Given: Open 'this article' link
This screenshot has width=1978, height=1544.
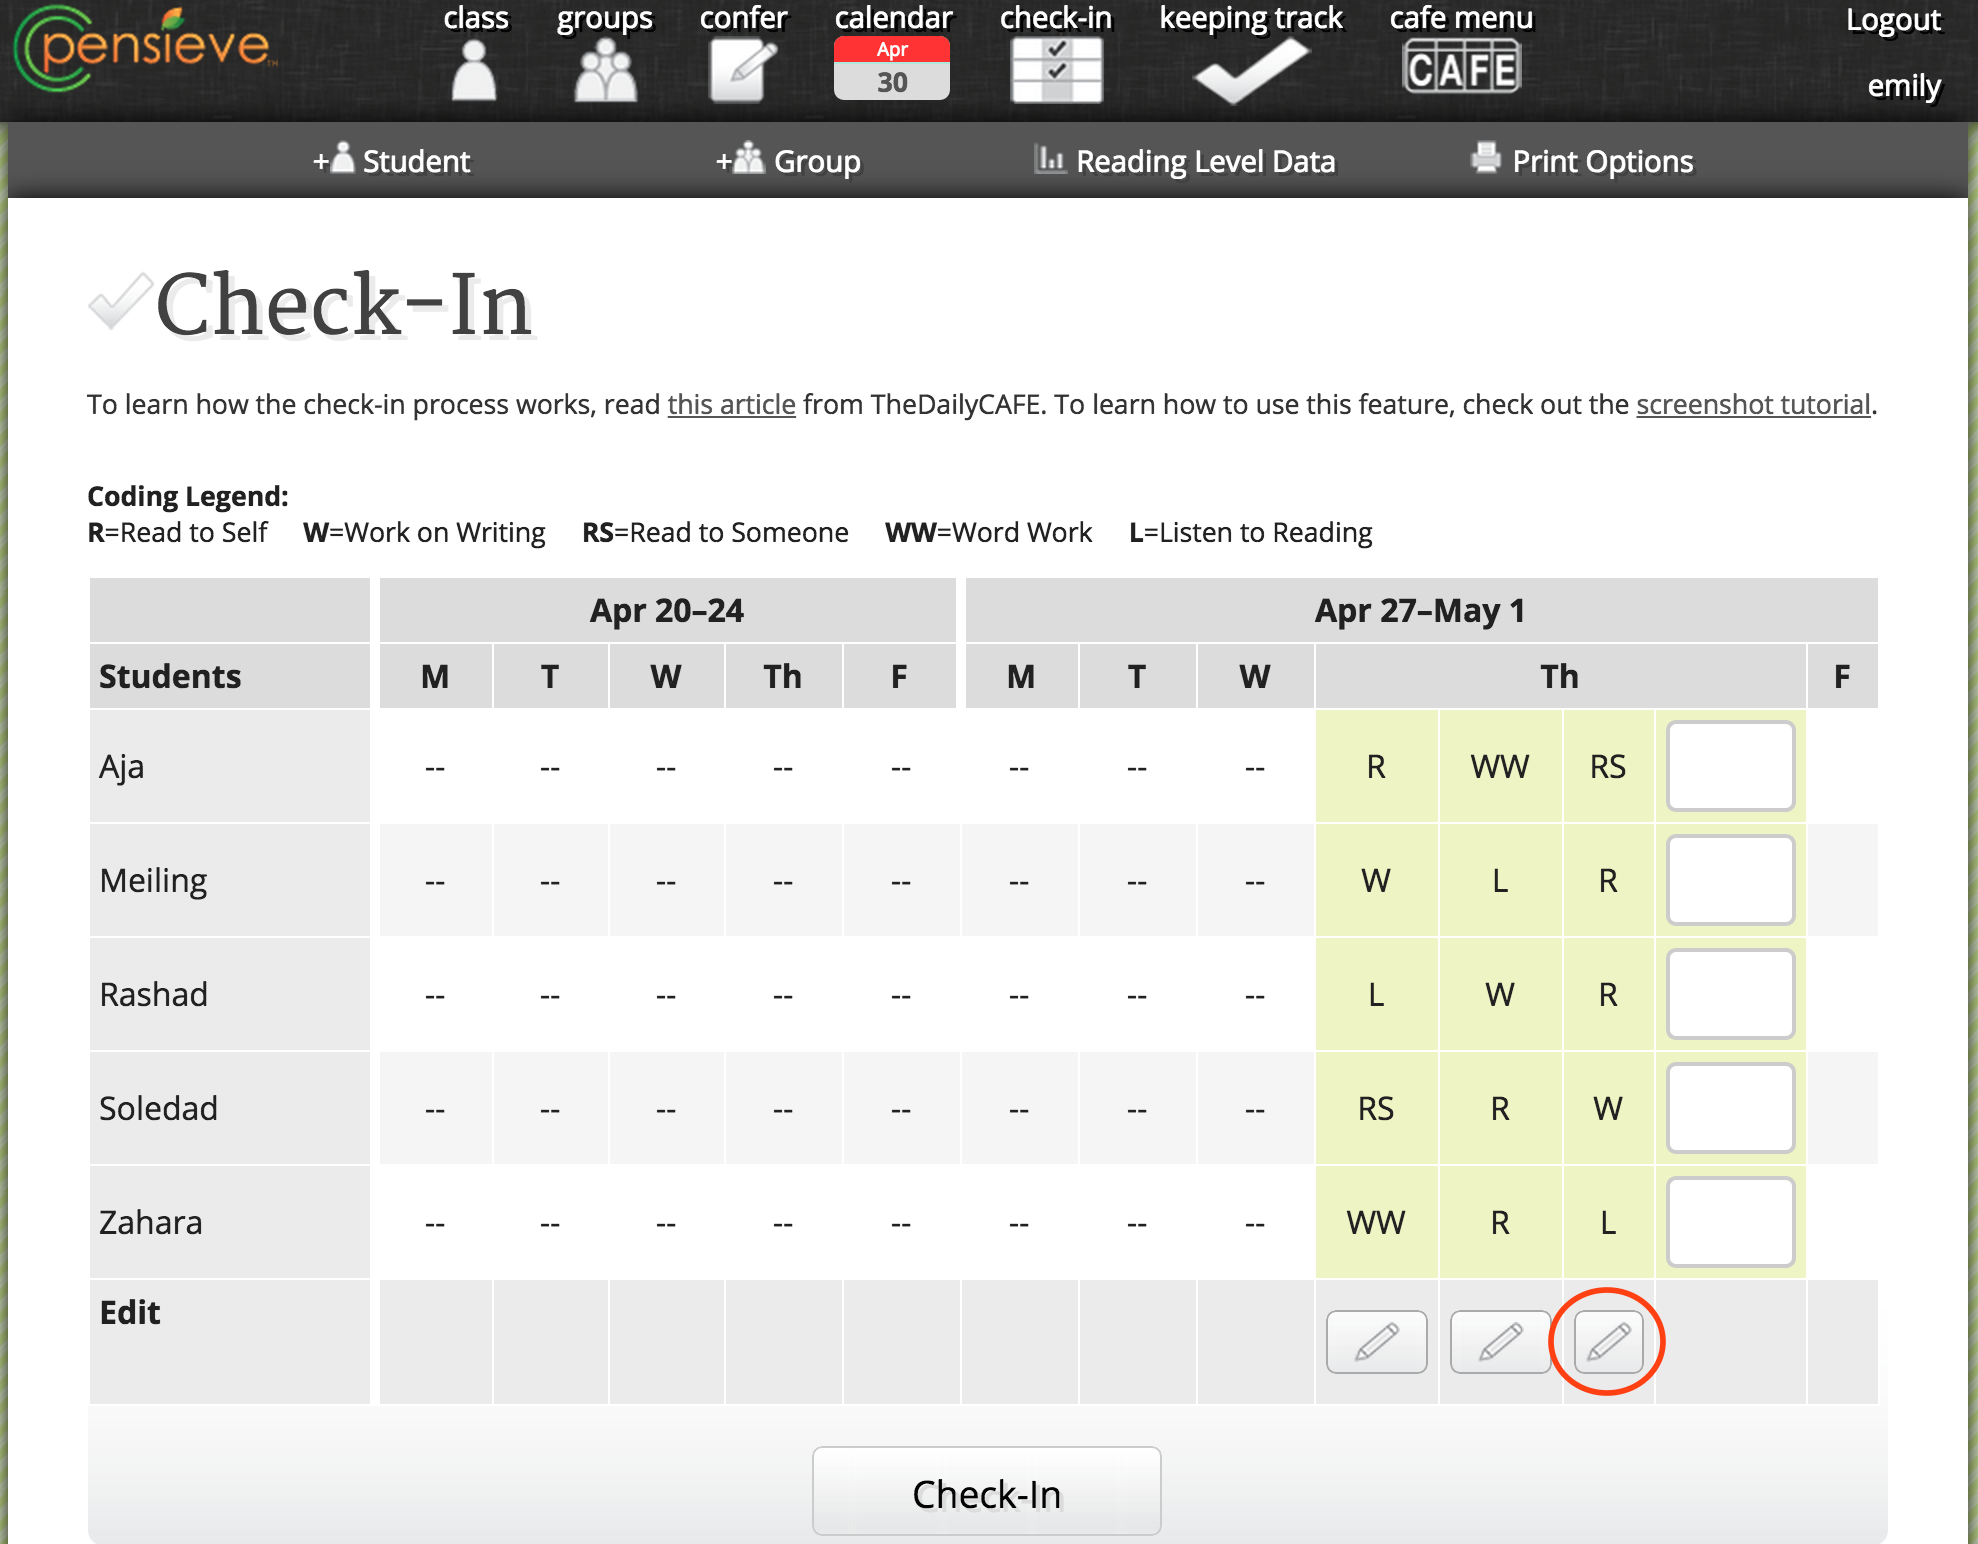Looking at the screenshot, I should coord(731,404).
